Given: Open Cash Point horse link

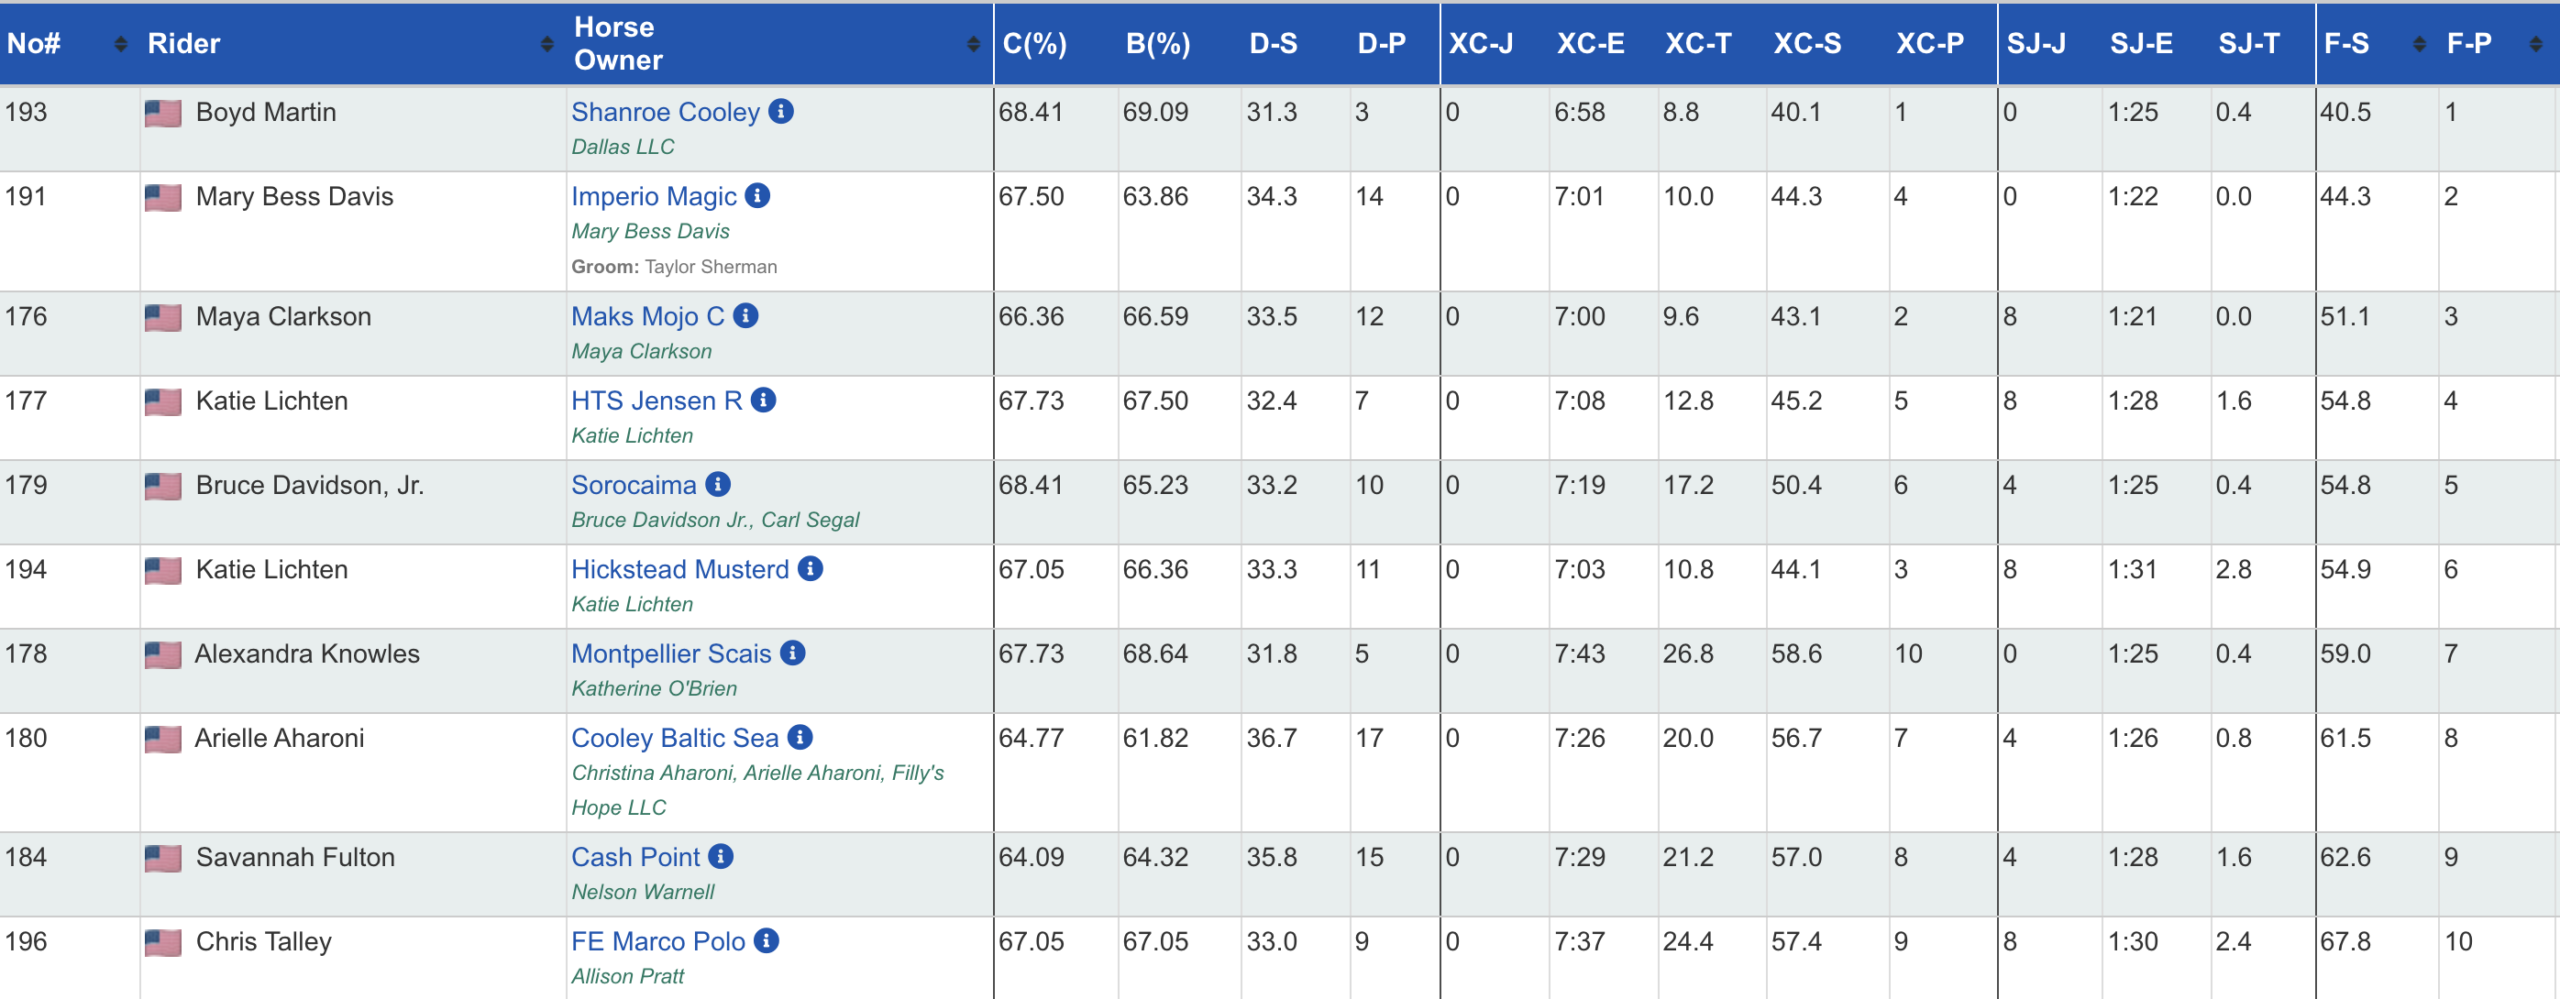Looking at the screenshot, I should click(x=635, y=857).
